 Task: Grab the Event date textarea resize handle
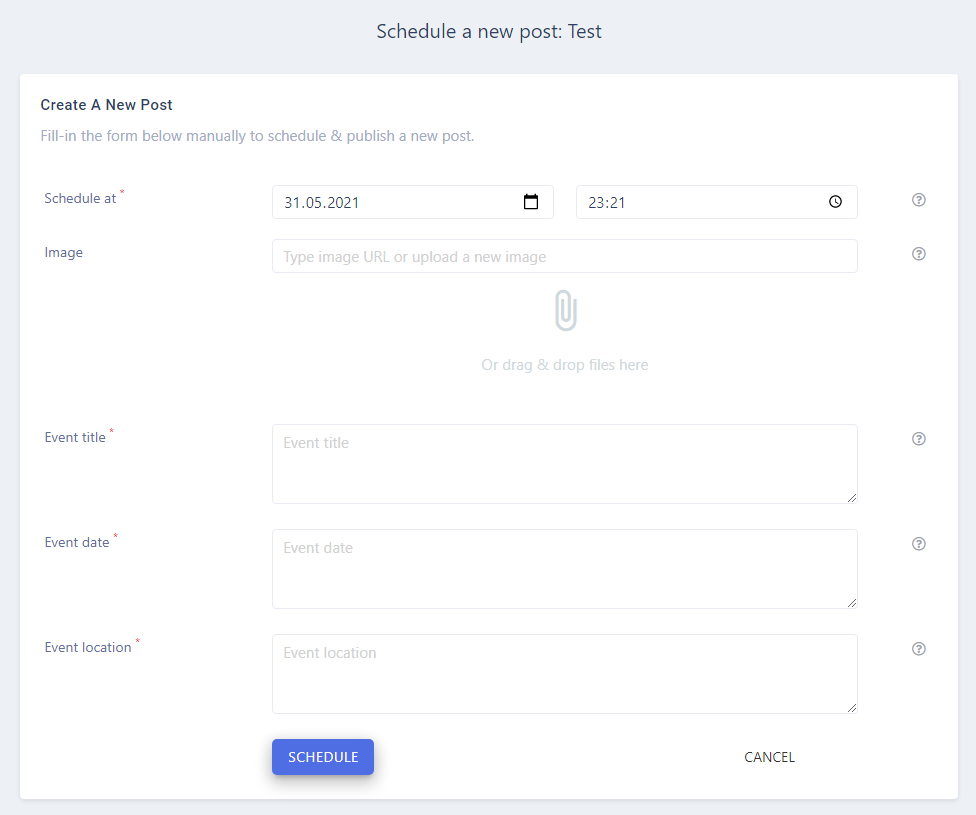pyautogui.click(x=852, y=603)
